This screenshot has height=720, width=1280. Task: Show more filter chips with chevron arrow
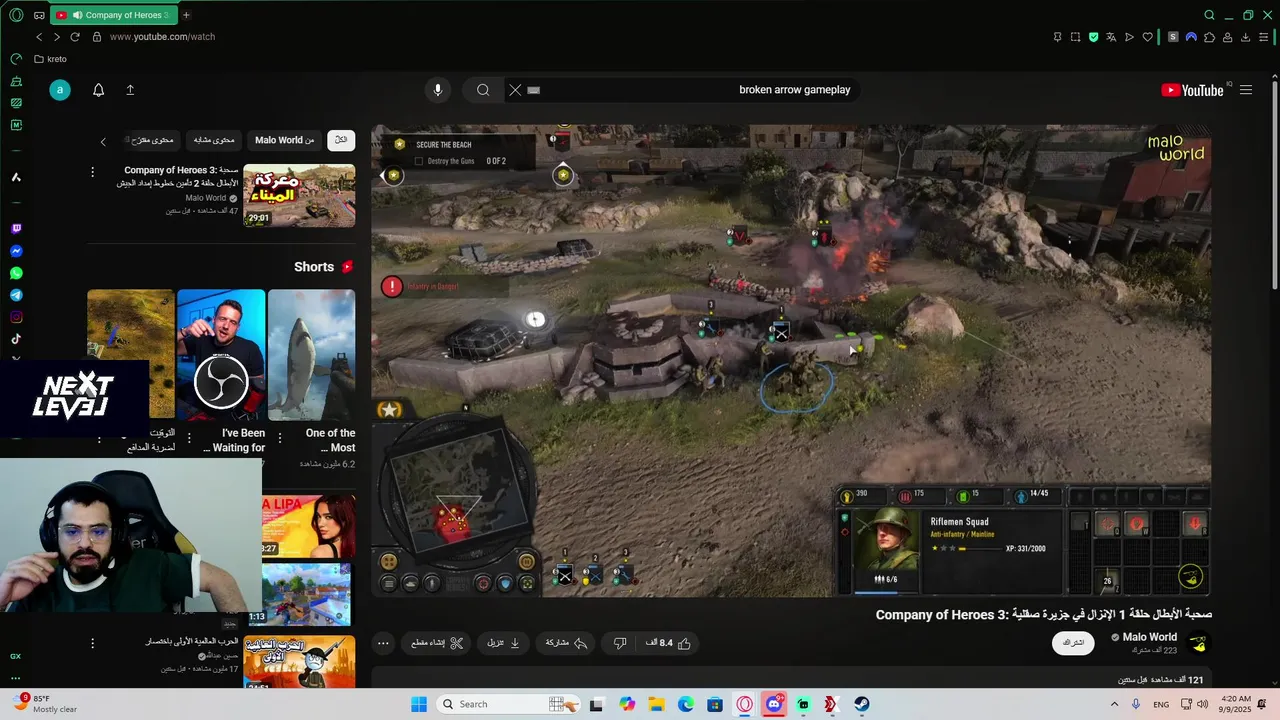pos(103,141)
